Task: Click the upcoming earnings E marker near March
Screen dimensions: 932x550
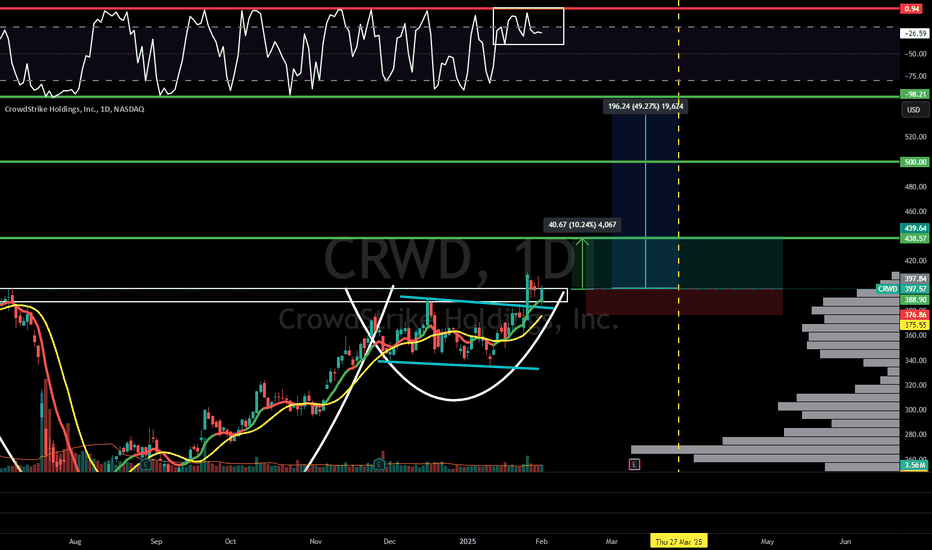Action: (634, 464)
